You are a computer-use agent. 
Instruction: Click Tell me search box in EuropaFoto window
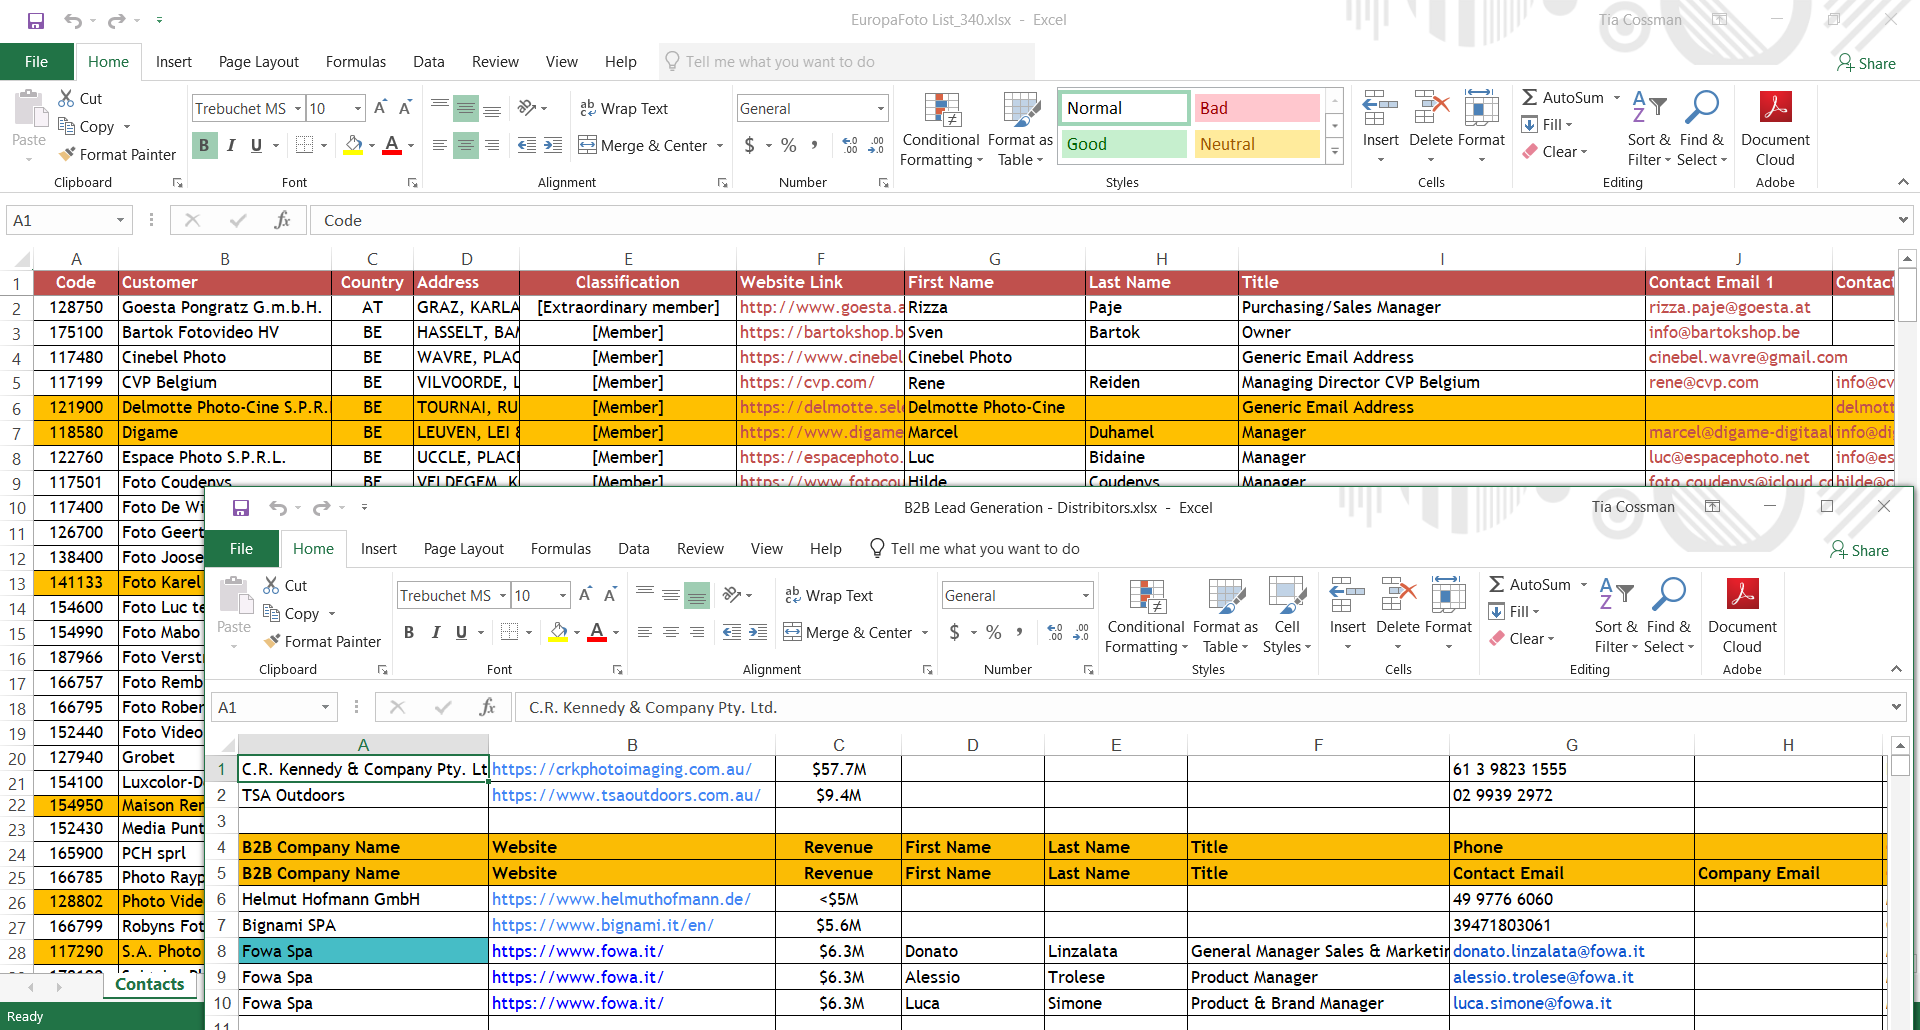click(x=846, y=62)
